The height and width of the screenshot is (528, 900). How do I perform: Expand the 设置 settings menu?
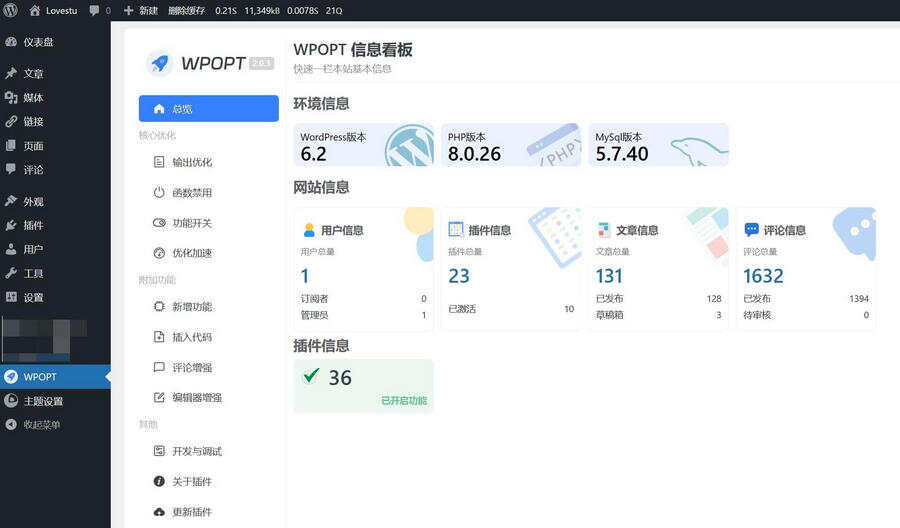click(33, 297)
